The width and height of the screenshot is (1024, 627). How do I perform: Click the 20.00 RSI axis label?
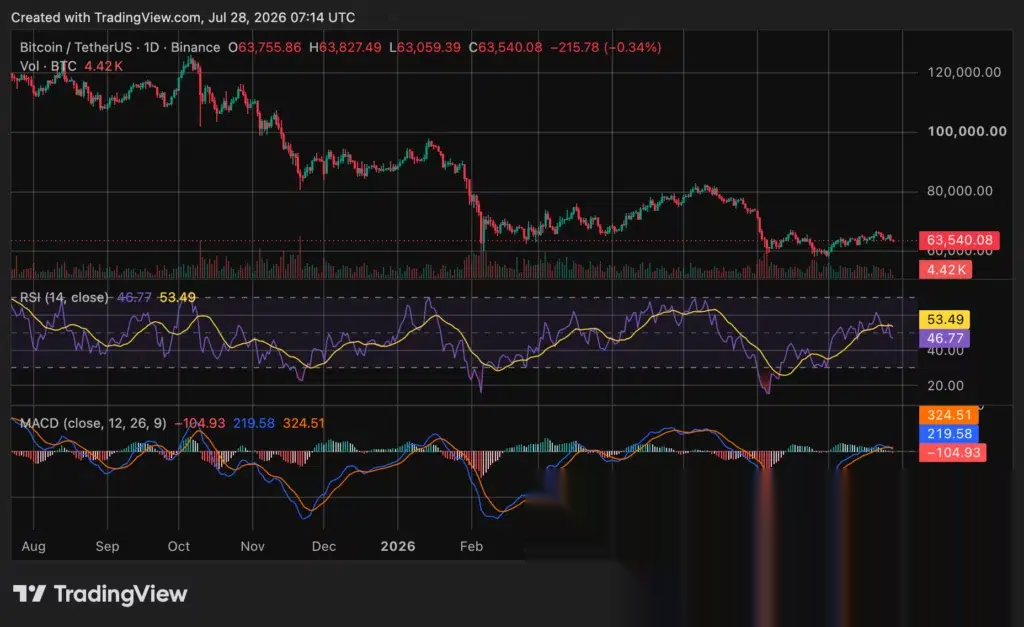tap(945, 386)
